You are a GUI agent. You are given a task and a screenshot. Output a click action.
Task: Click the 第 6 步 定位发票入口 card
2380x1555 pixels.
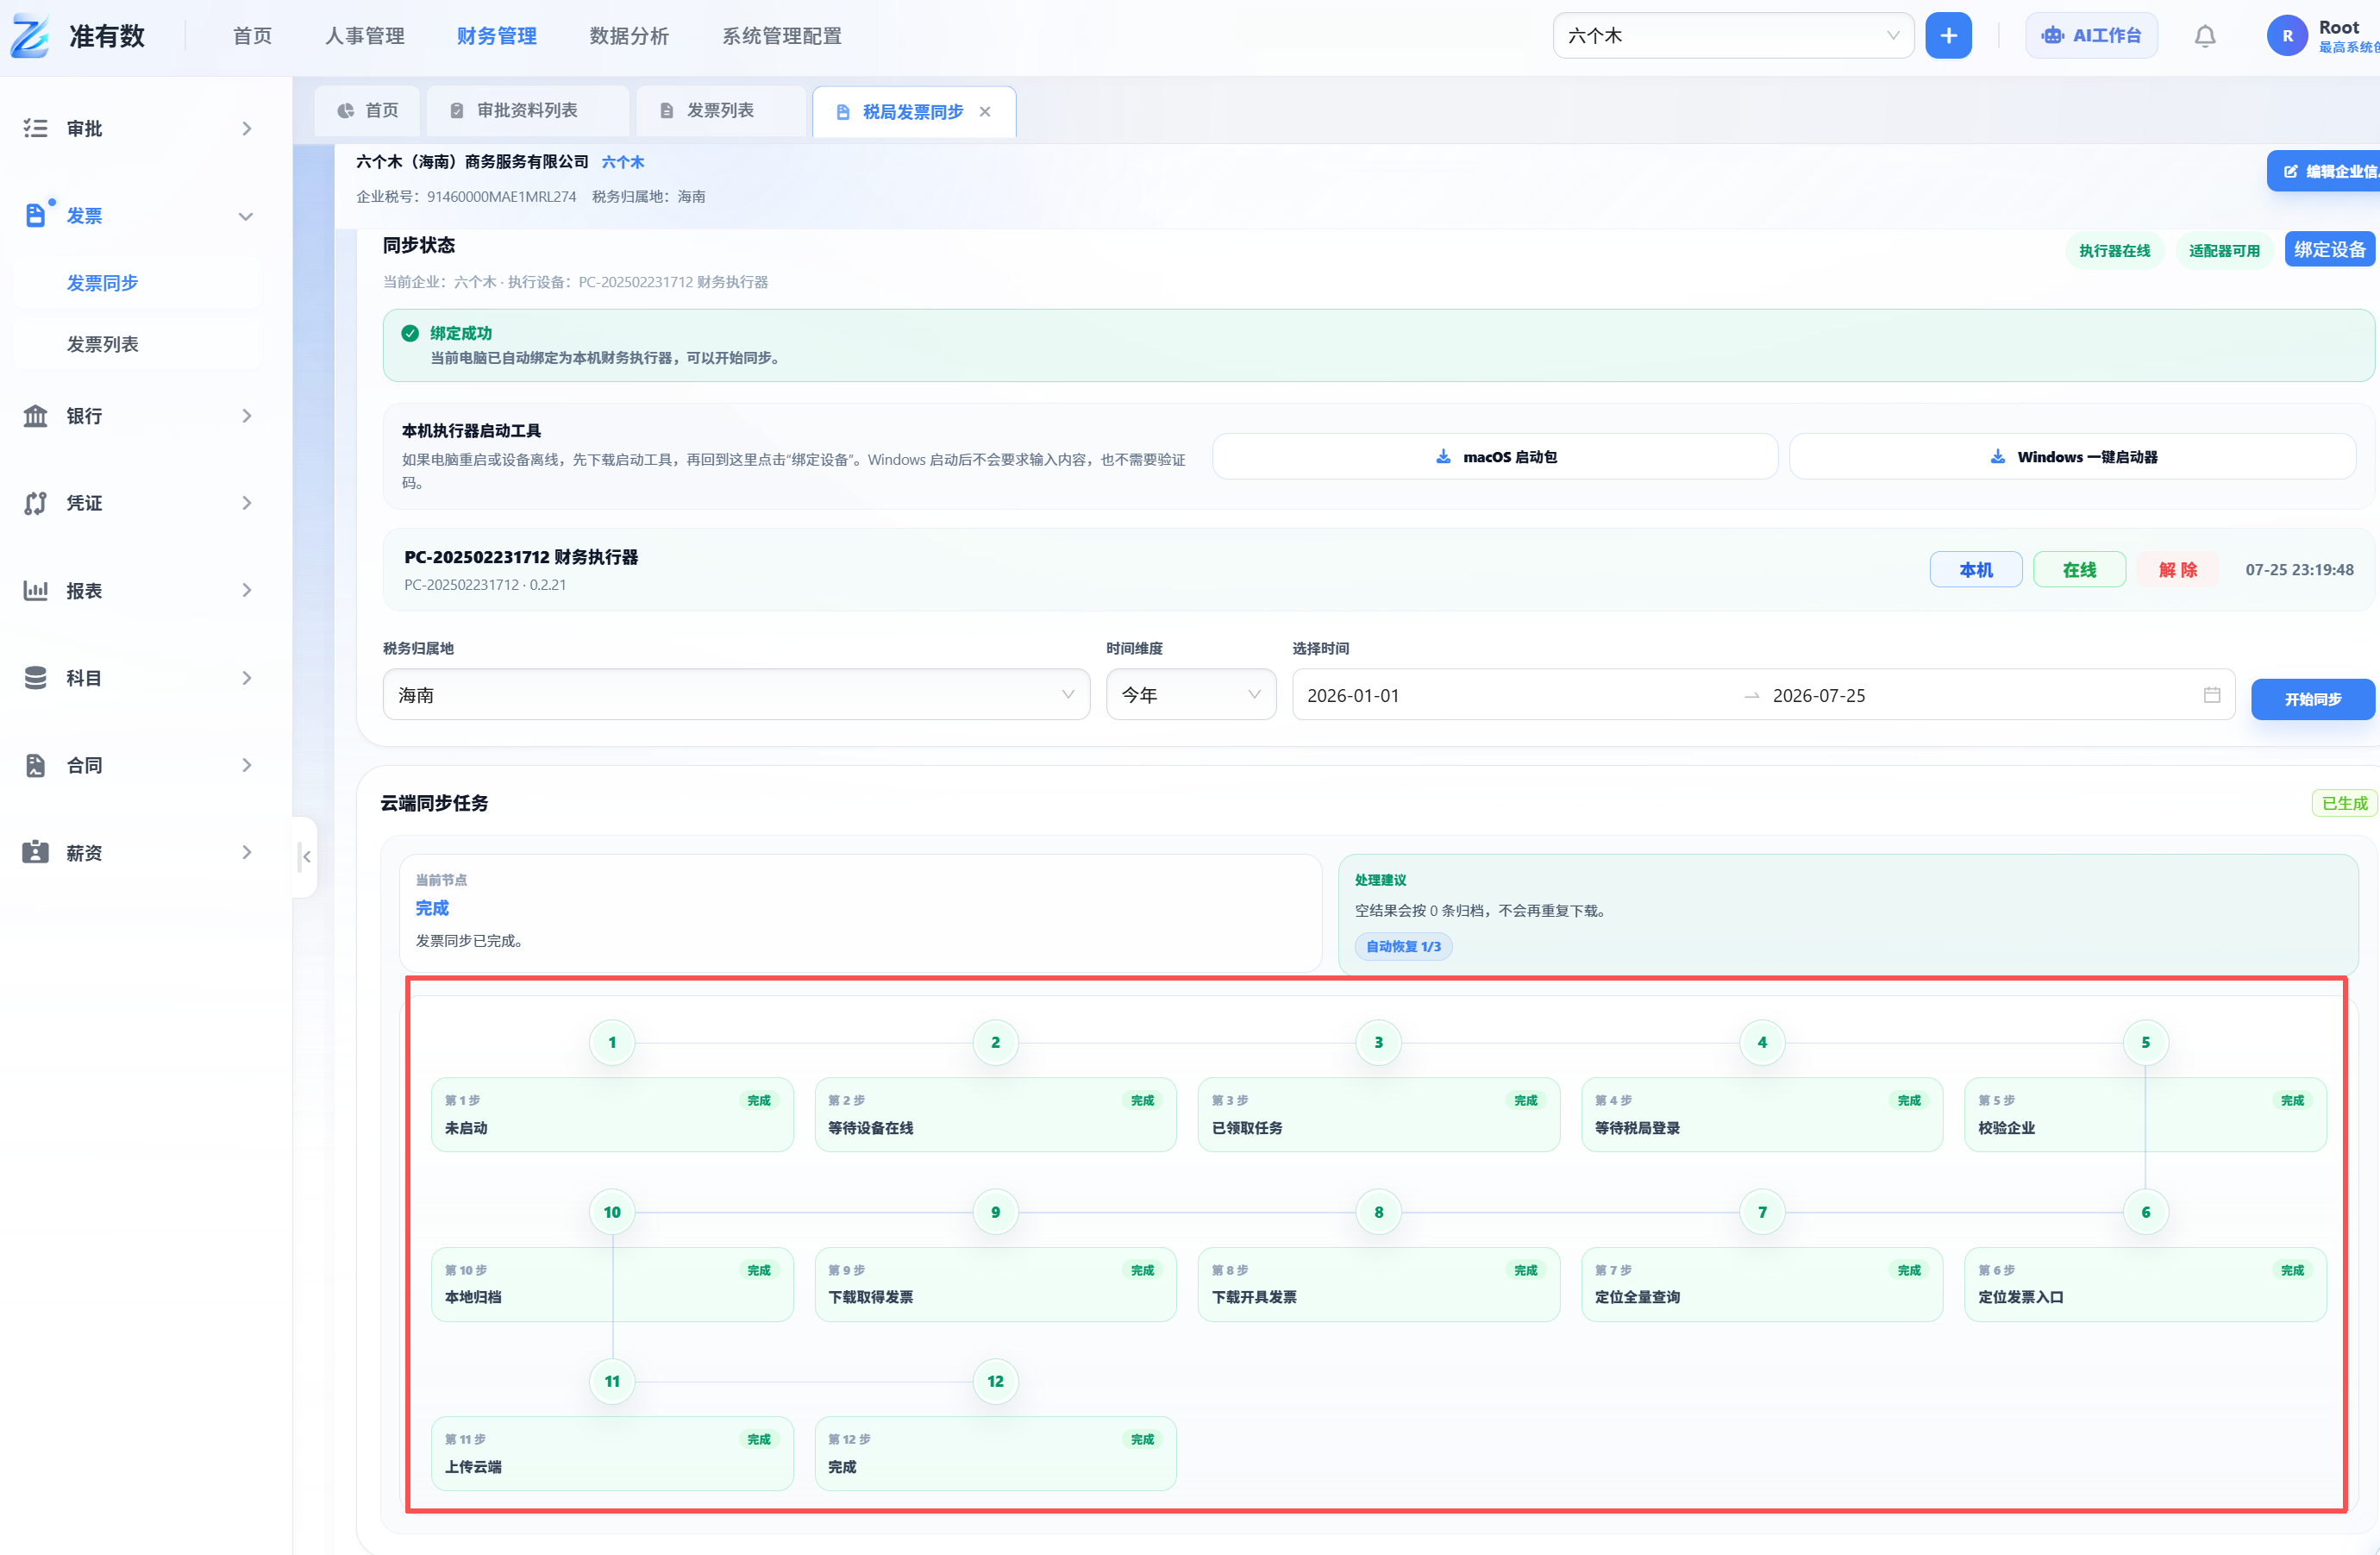pos(2145,1284)
